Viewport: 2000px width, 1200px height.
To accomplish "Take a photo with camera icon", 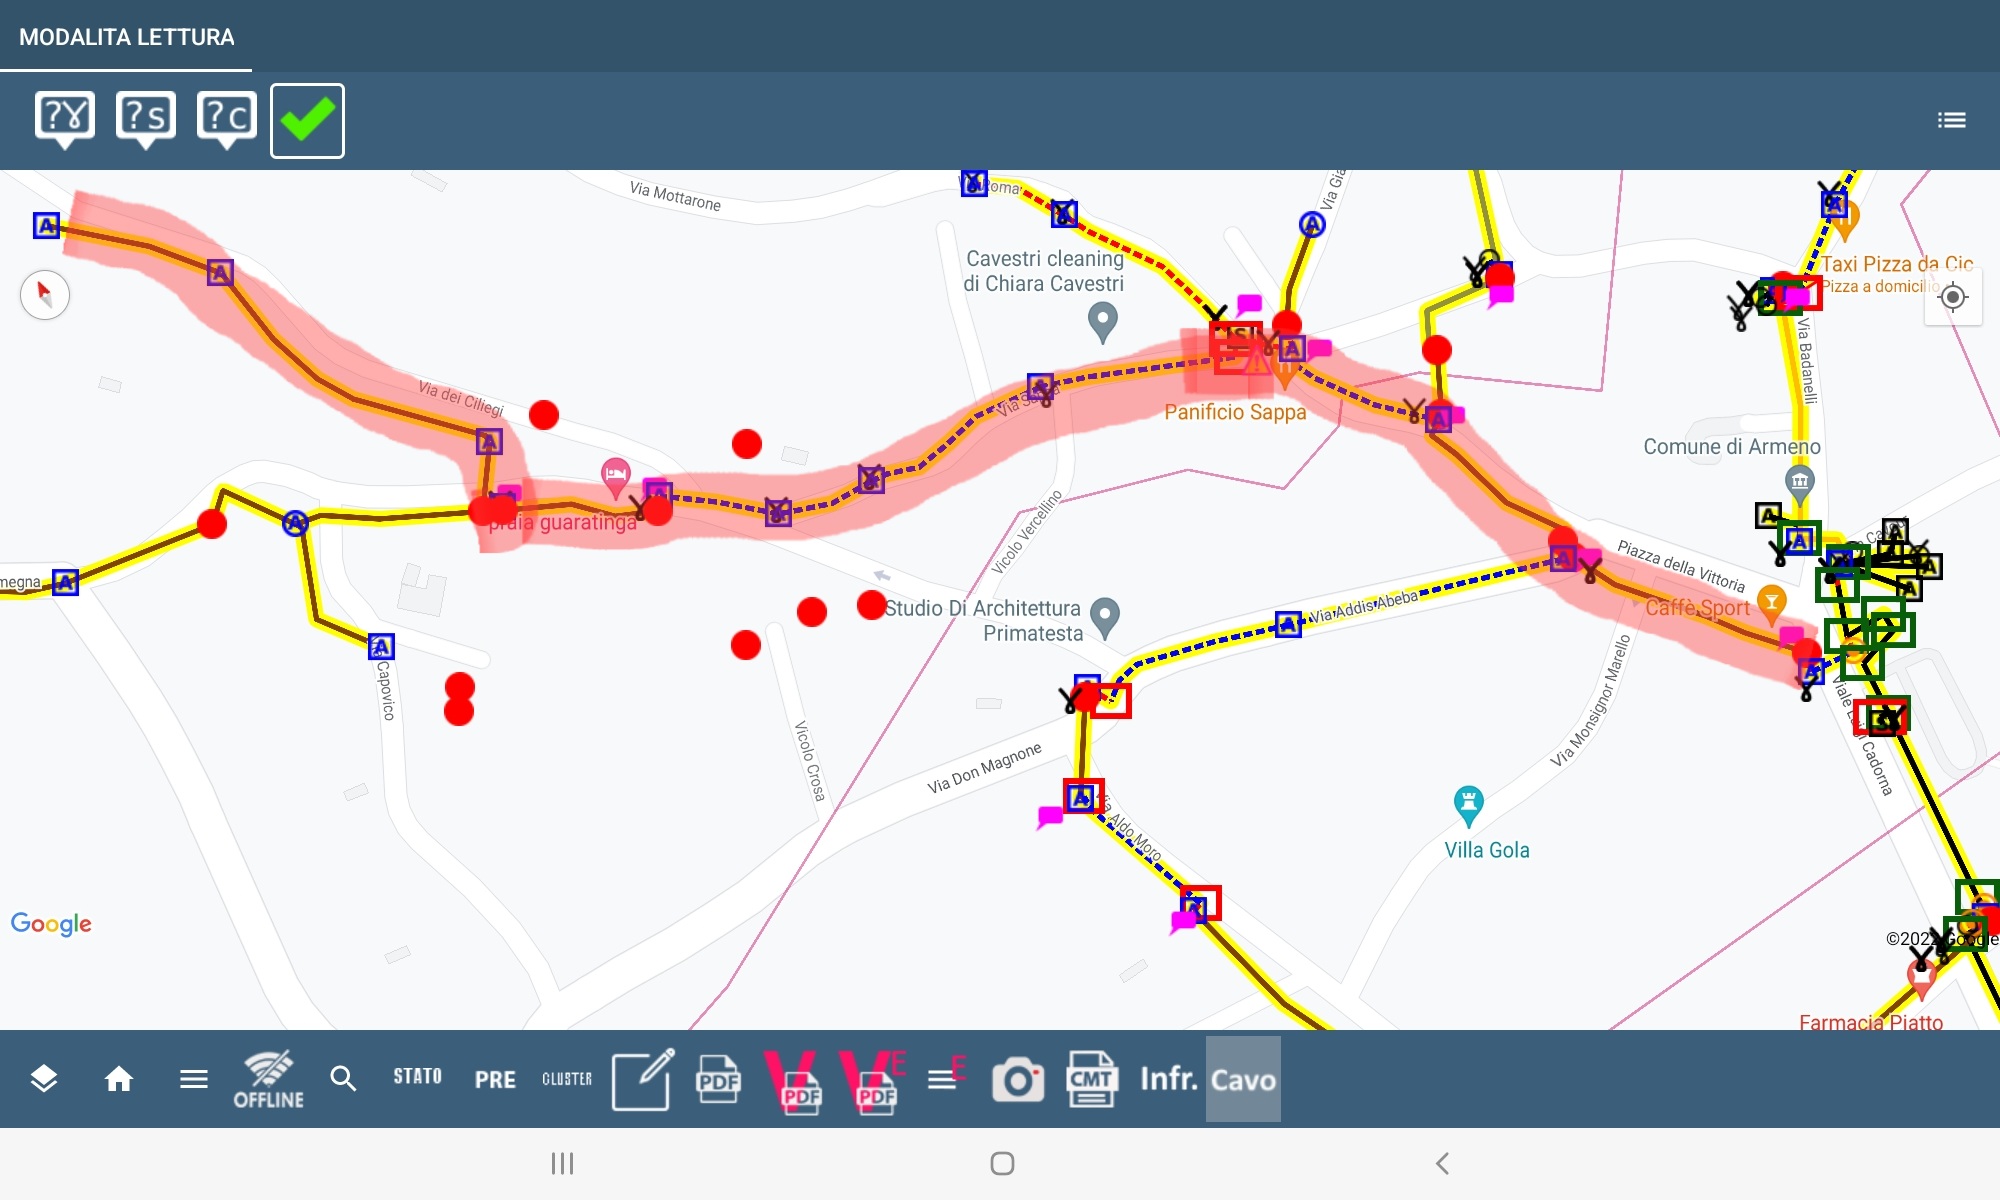I will 1017,1079.
